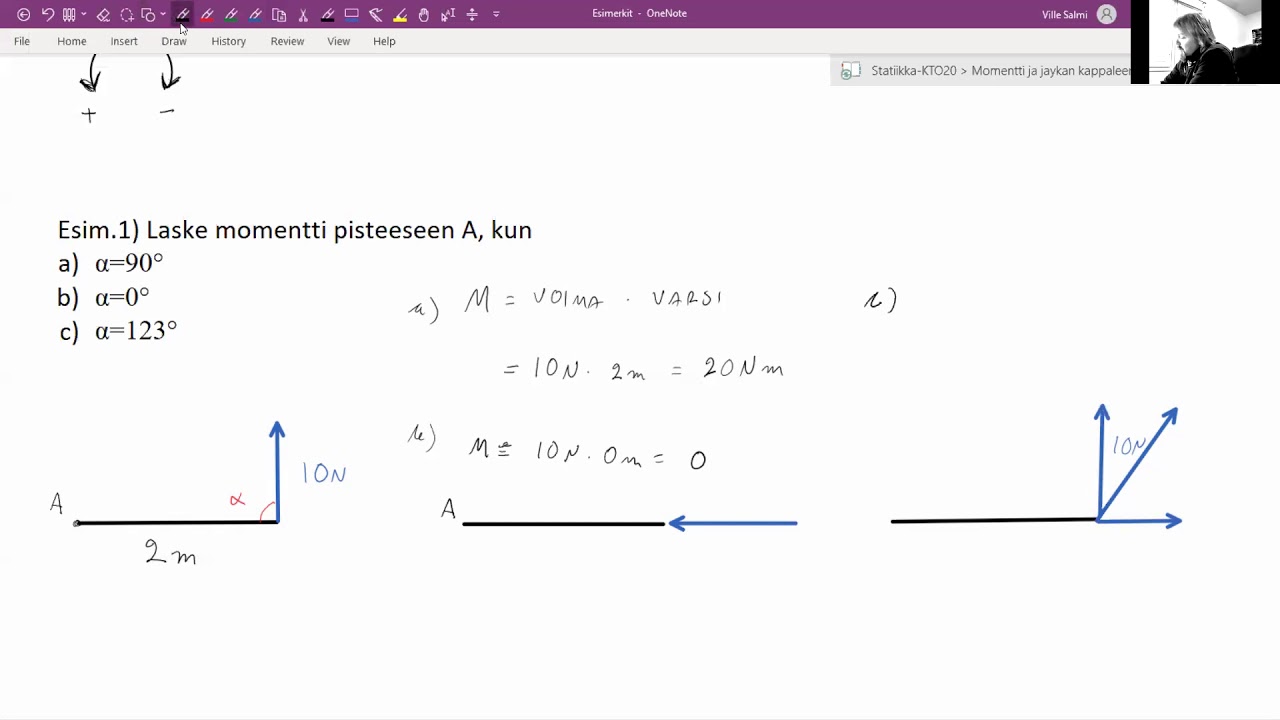1280x720 pixels.
Task: Open the pen set icon
Action: pos(69,14)
